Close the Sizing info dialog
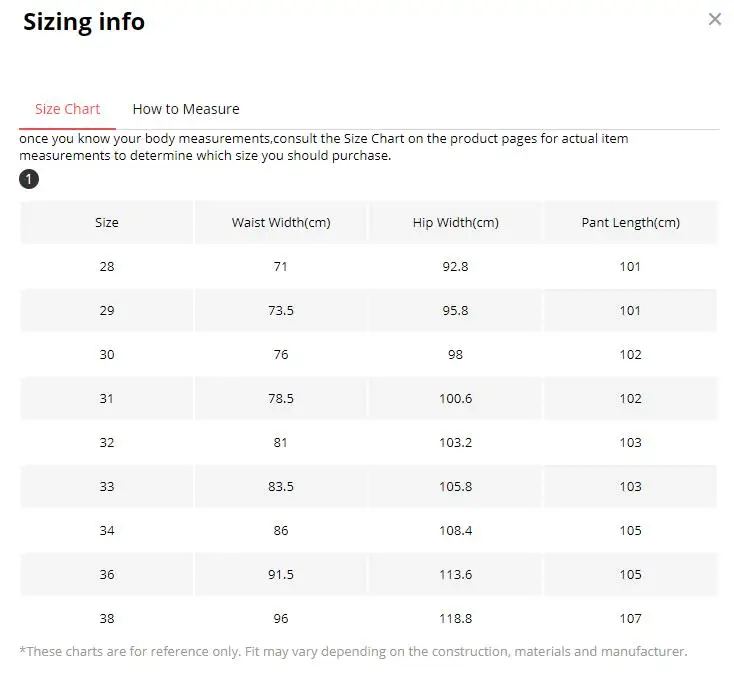 coord(714,19)
